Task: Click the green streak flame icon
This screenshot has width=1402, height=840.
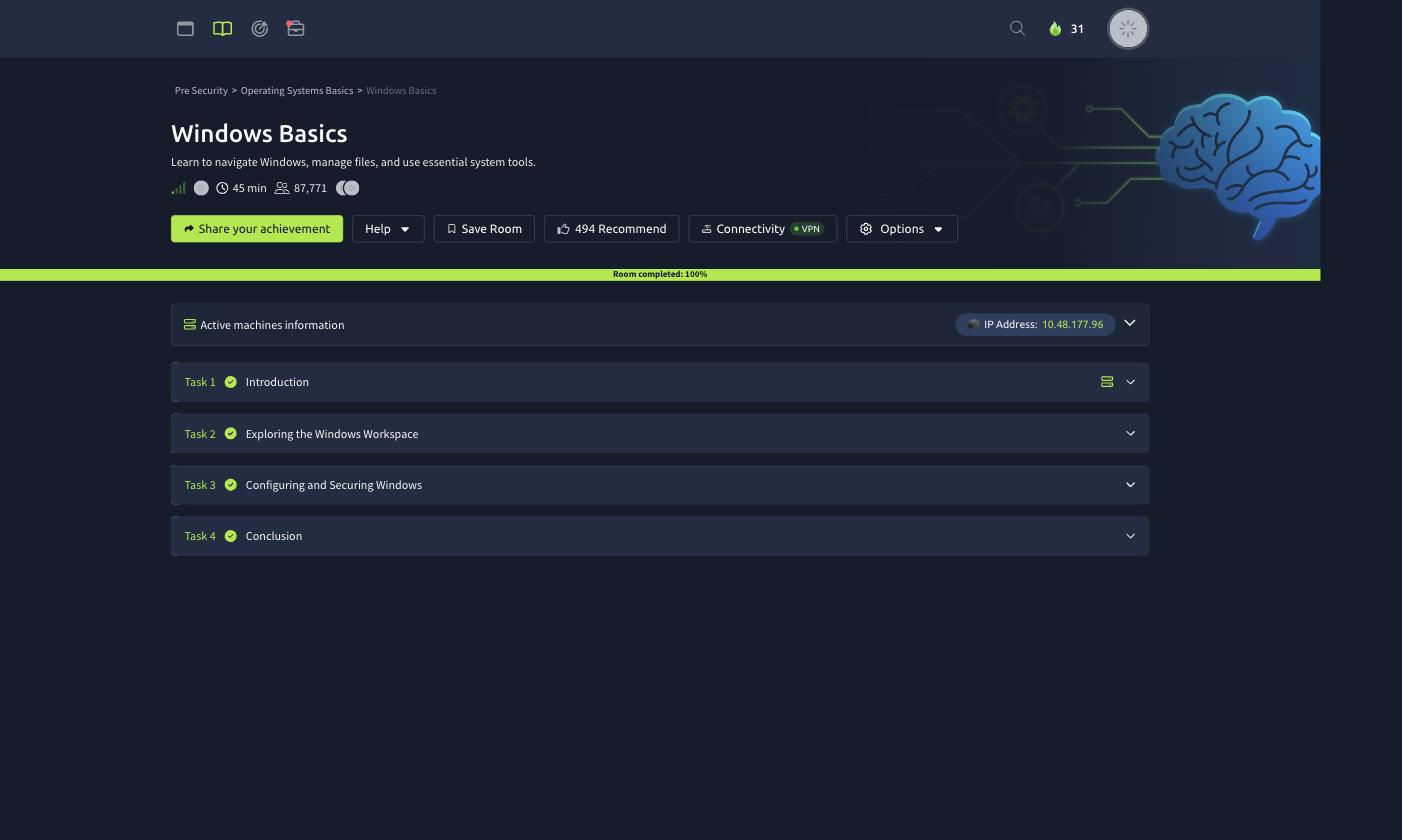Action: [x=1055, y=29]
